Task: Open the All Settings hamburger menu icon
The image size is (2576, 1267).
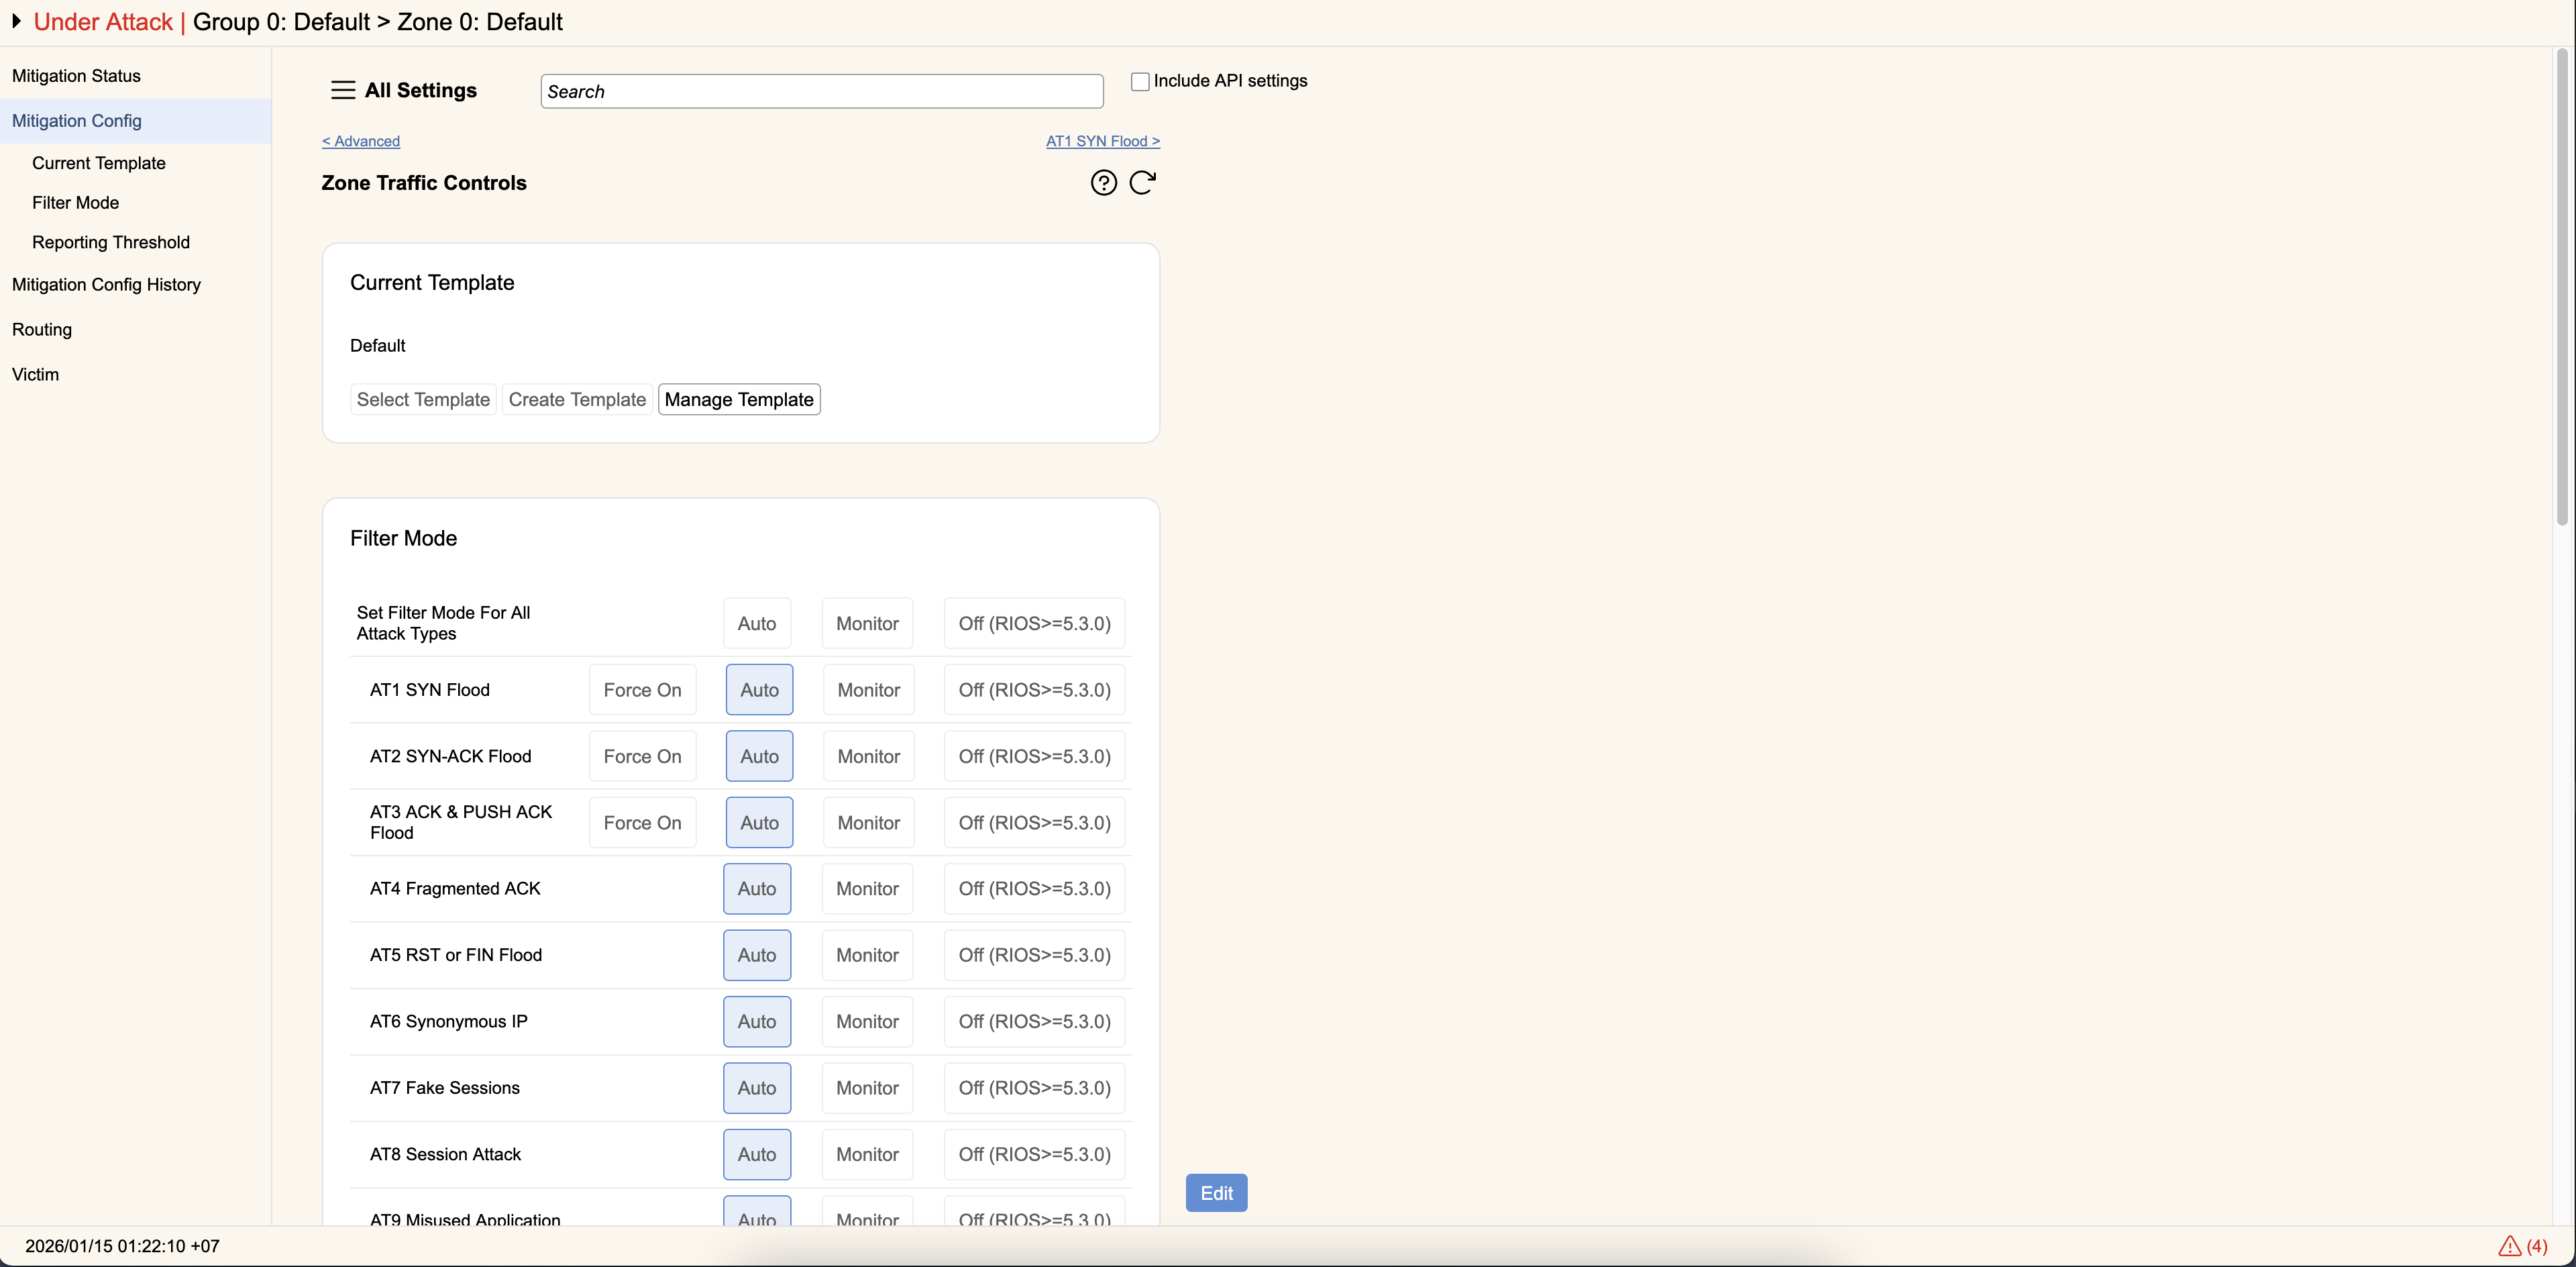Action: pos(343,90)
